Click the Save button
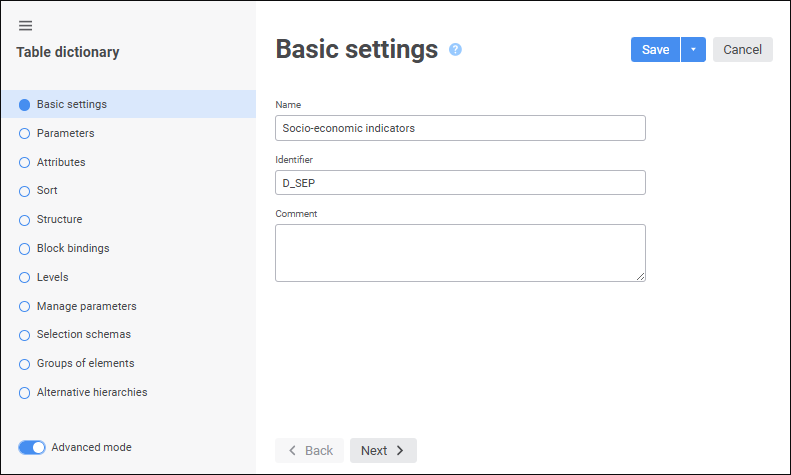Viewport: 791px width, 475px height. click(x=655, y=50)
